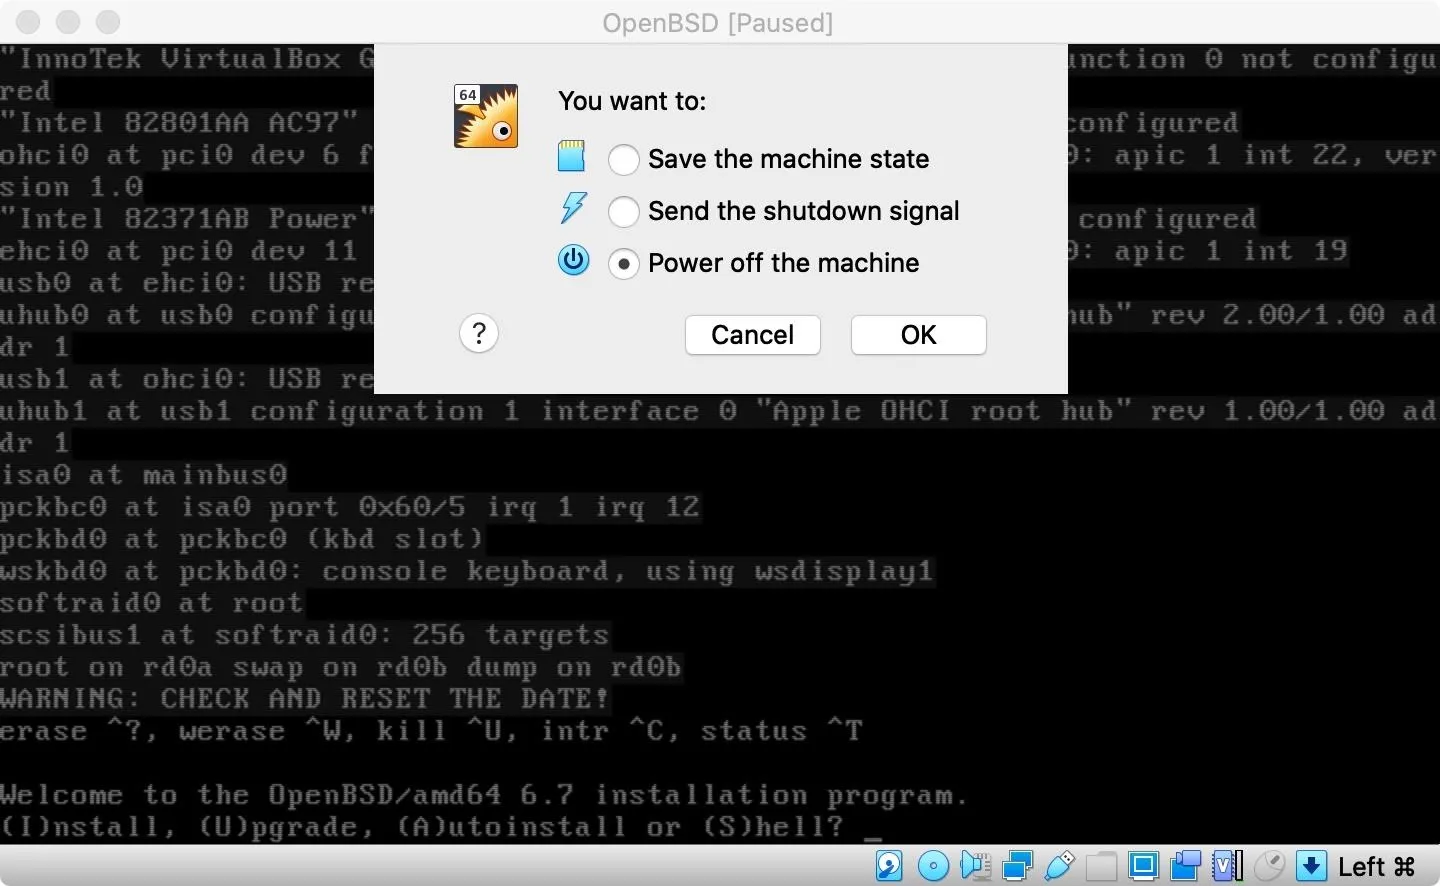The width and height of the screenshot is (1440, 886).
Task: Click keyboard capture arrow indicator
Action: (1311, 866)
